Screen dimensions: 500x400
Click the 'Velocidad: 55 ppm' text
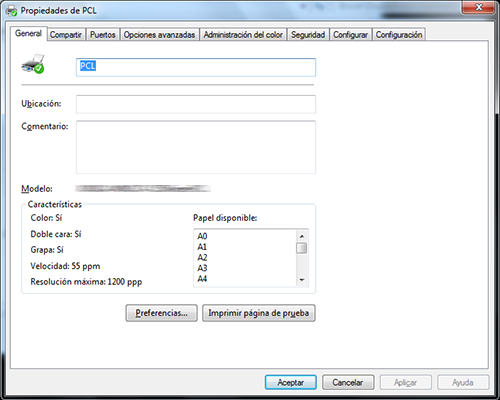[65, 266]
